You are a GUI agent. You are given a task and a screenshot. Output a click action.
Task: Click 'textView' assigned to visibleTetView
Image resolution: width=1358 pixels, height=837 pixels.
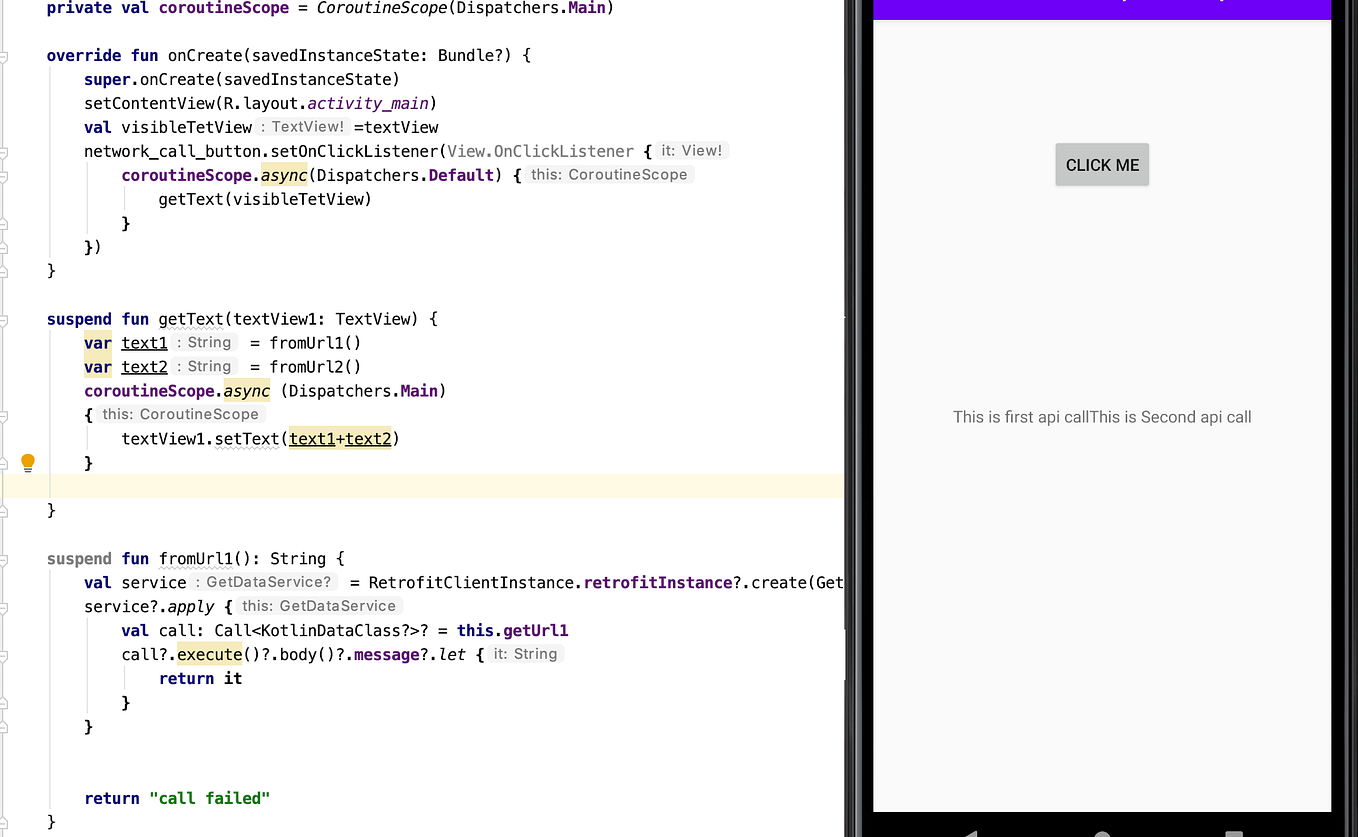401,127
